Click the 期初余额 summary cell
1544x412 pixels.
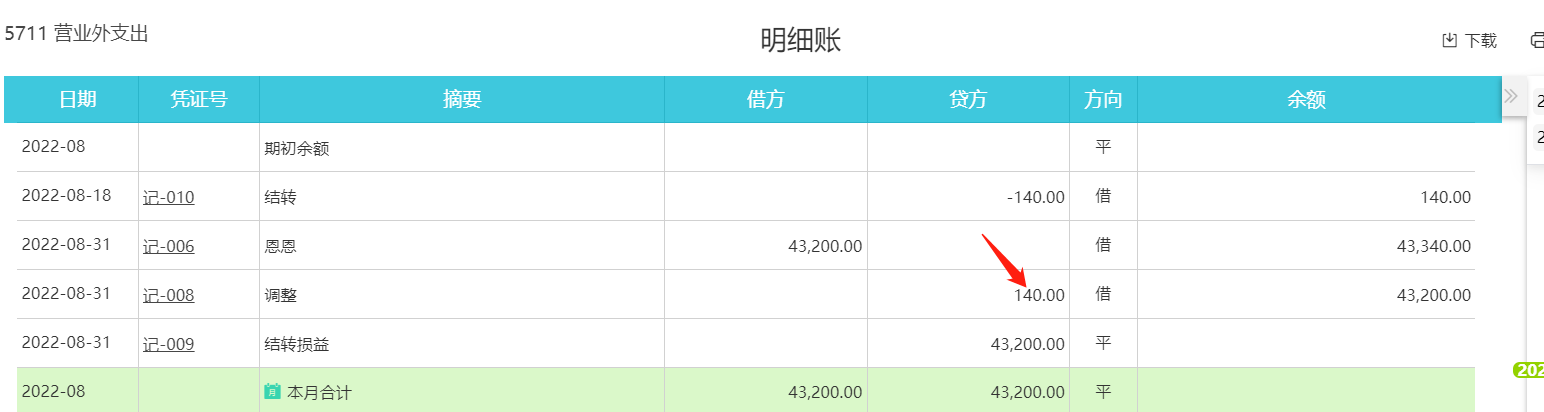[x=296, y=149]
